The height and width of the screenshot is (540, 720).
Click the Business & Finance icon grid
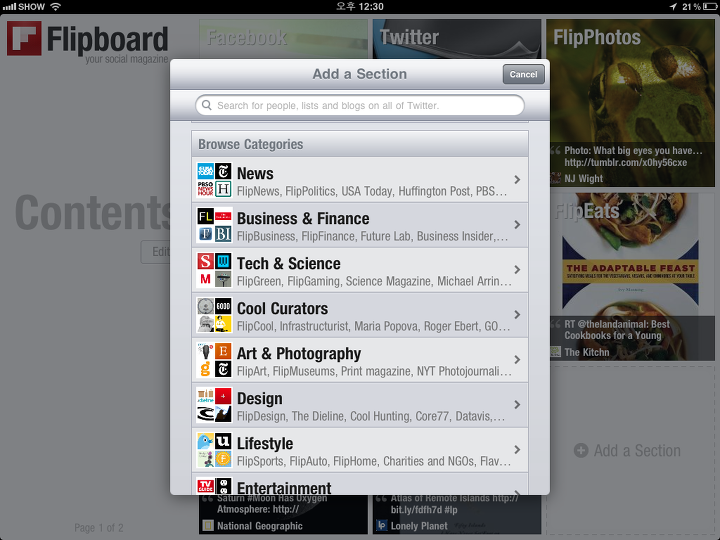214,225
